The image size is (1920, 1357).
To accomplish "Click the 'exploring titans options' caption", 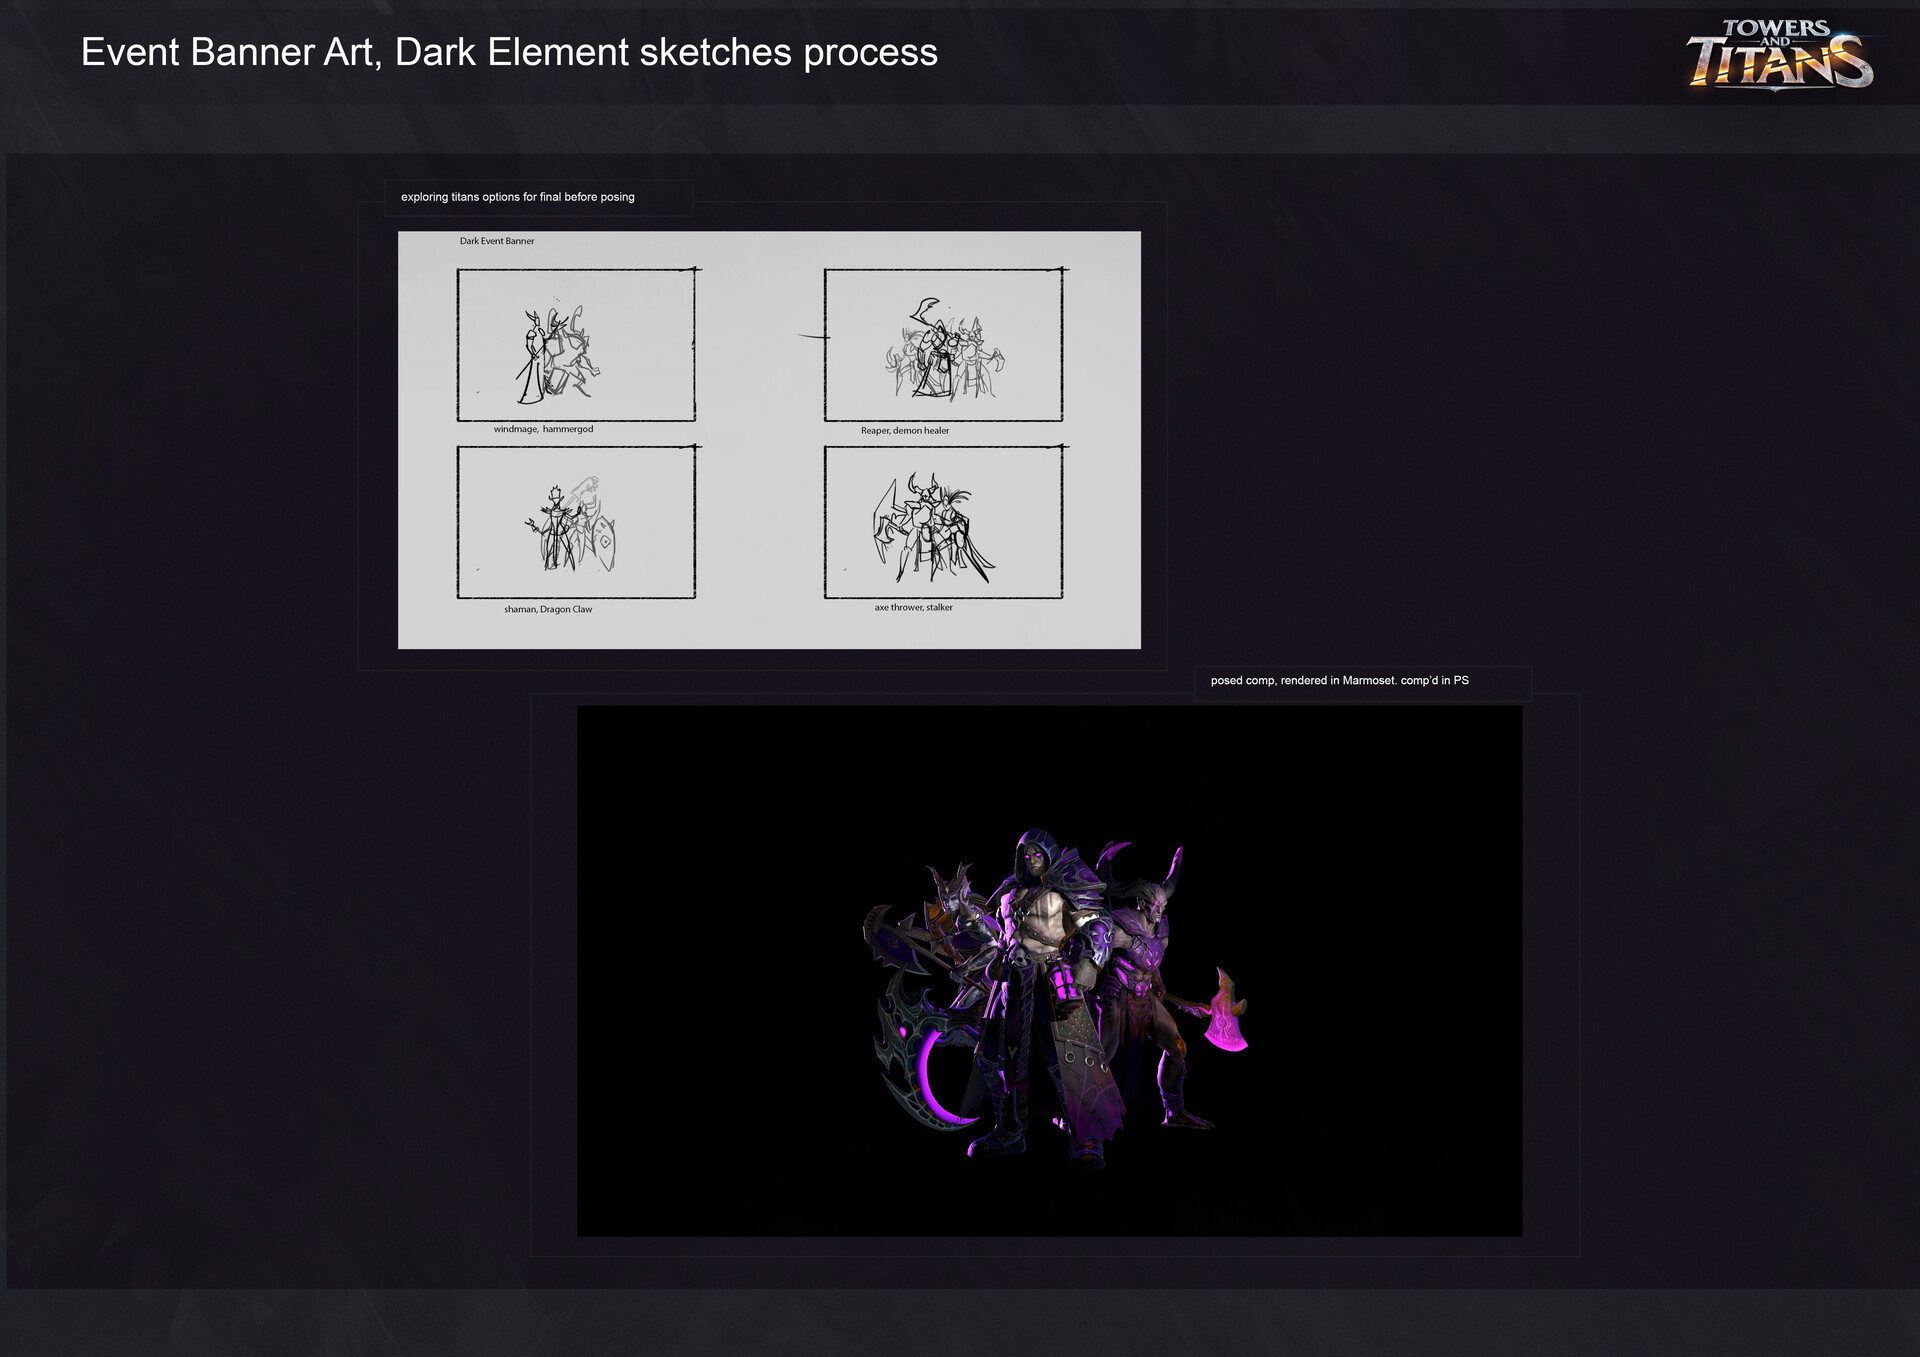I will coord(517,197).
